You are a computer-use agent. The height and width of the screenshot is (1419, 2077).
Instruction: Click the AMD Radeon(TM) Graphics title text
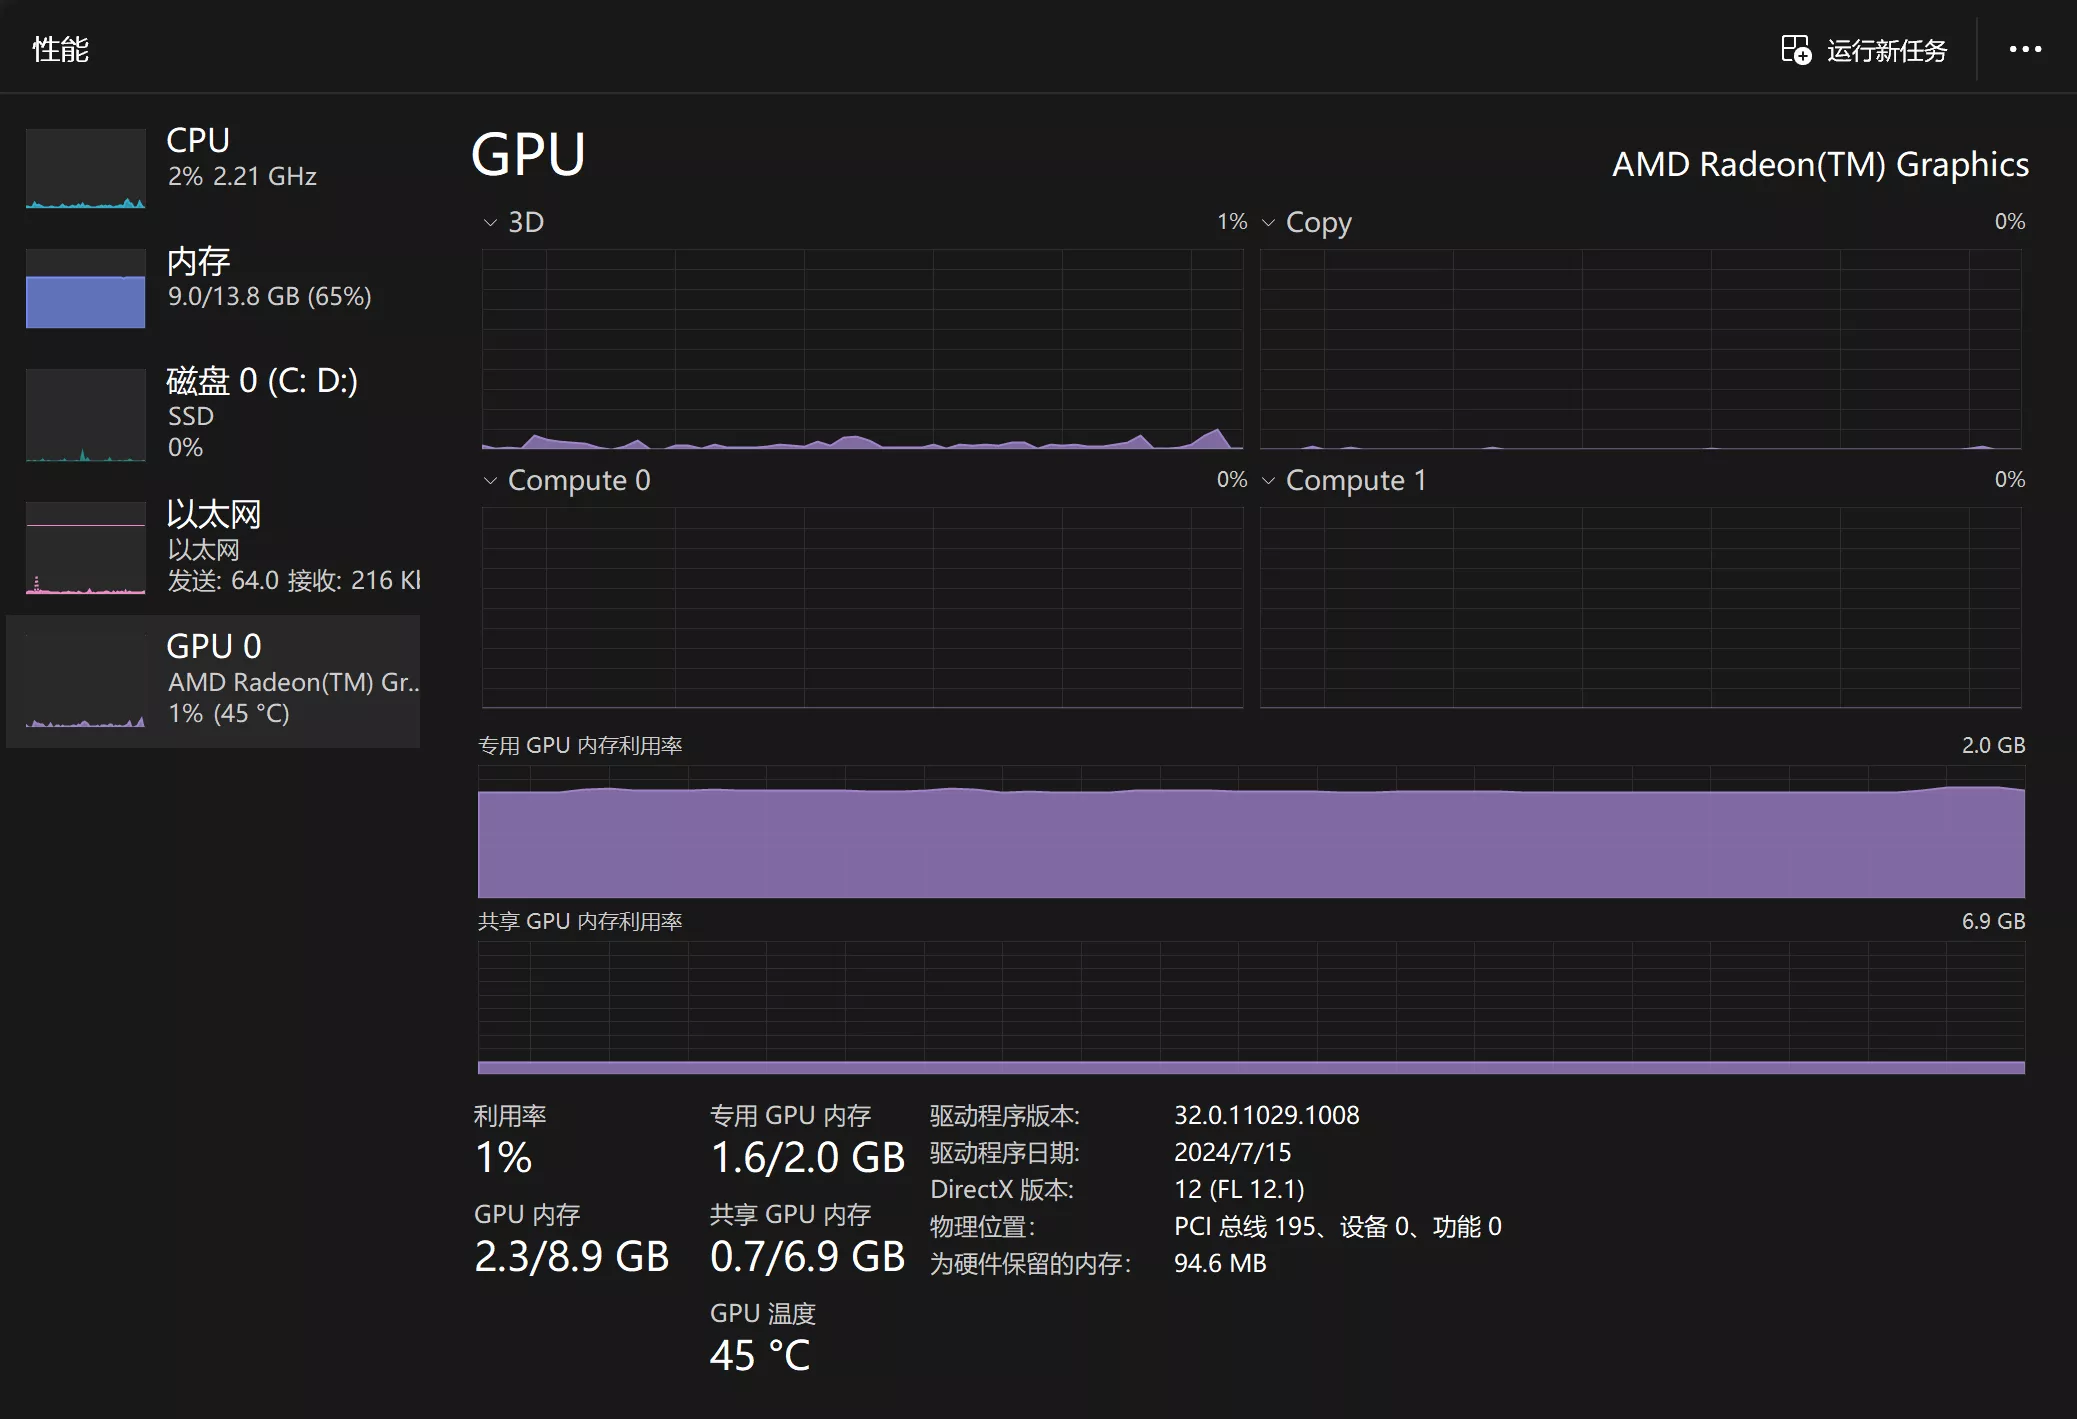point(1820,164)
